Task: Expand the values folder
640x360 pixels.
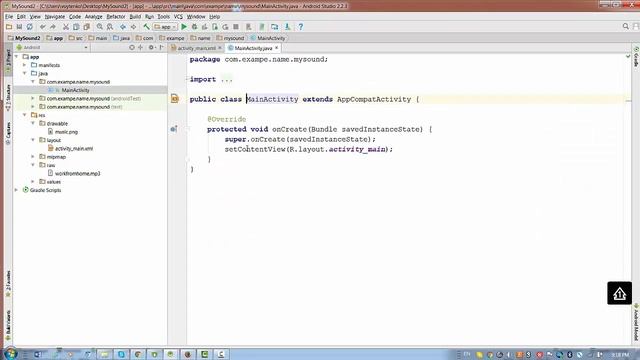Action: pos(33,182)
